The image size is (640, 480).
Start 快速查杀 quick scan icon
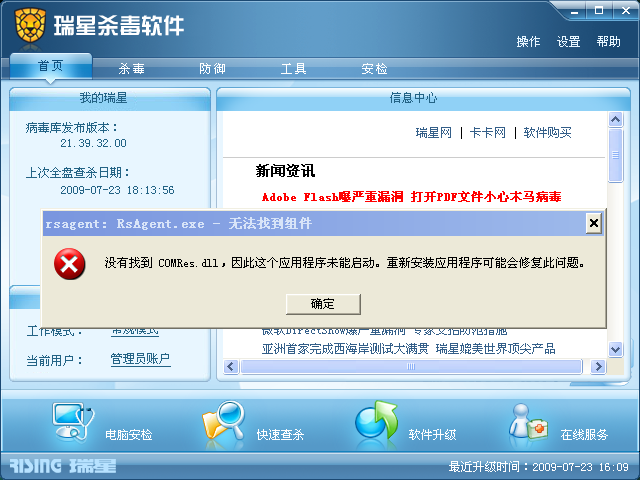[x=223, y=421]
